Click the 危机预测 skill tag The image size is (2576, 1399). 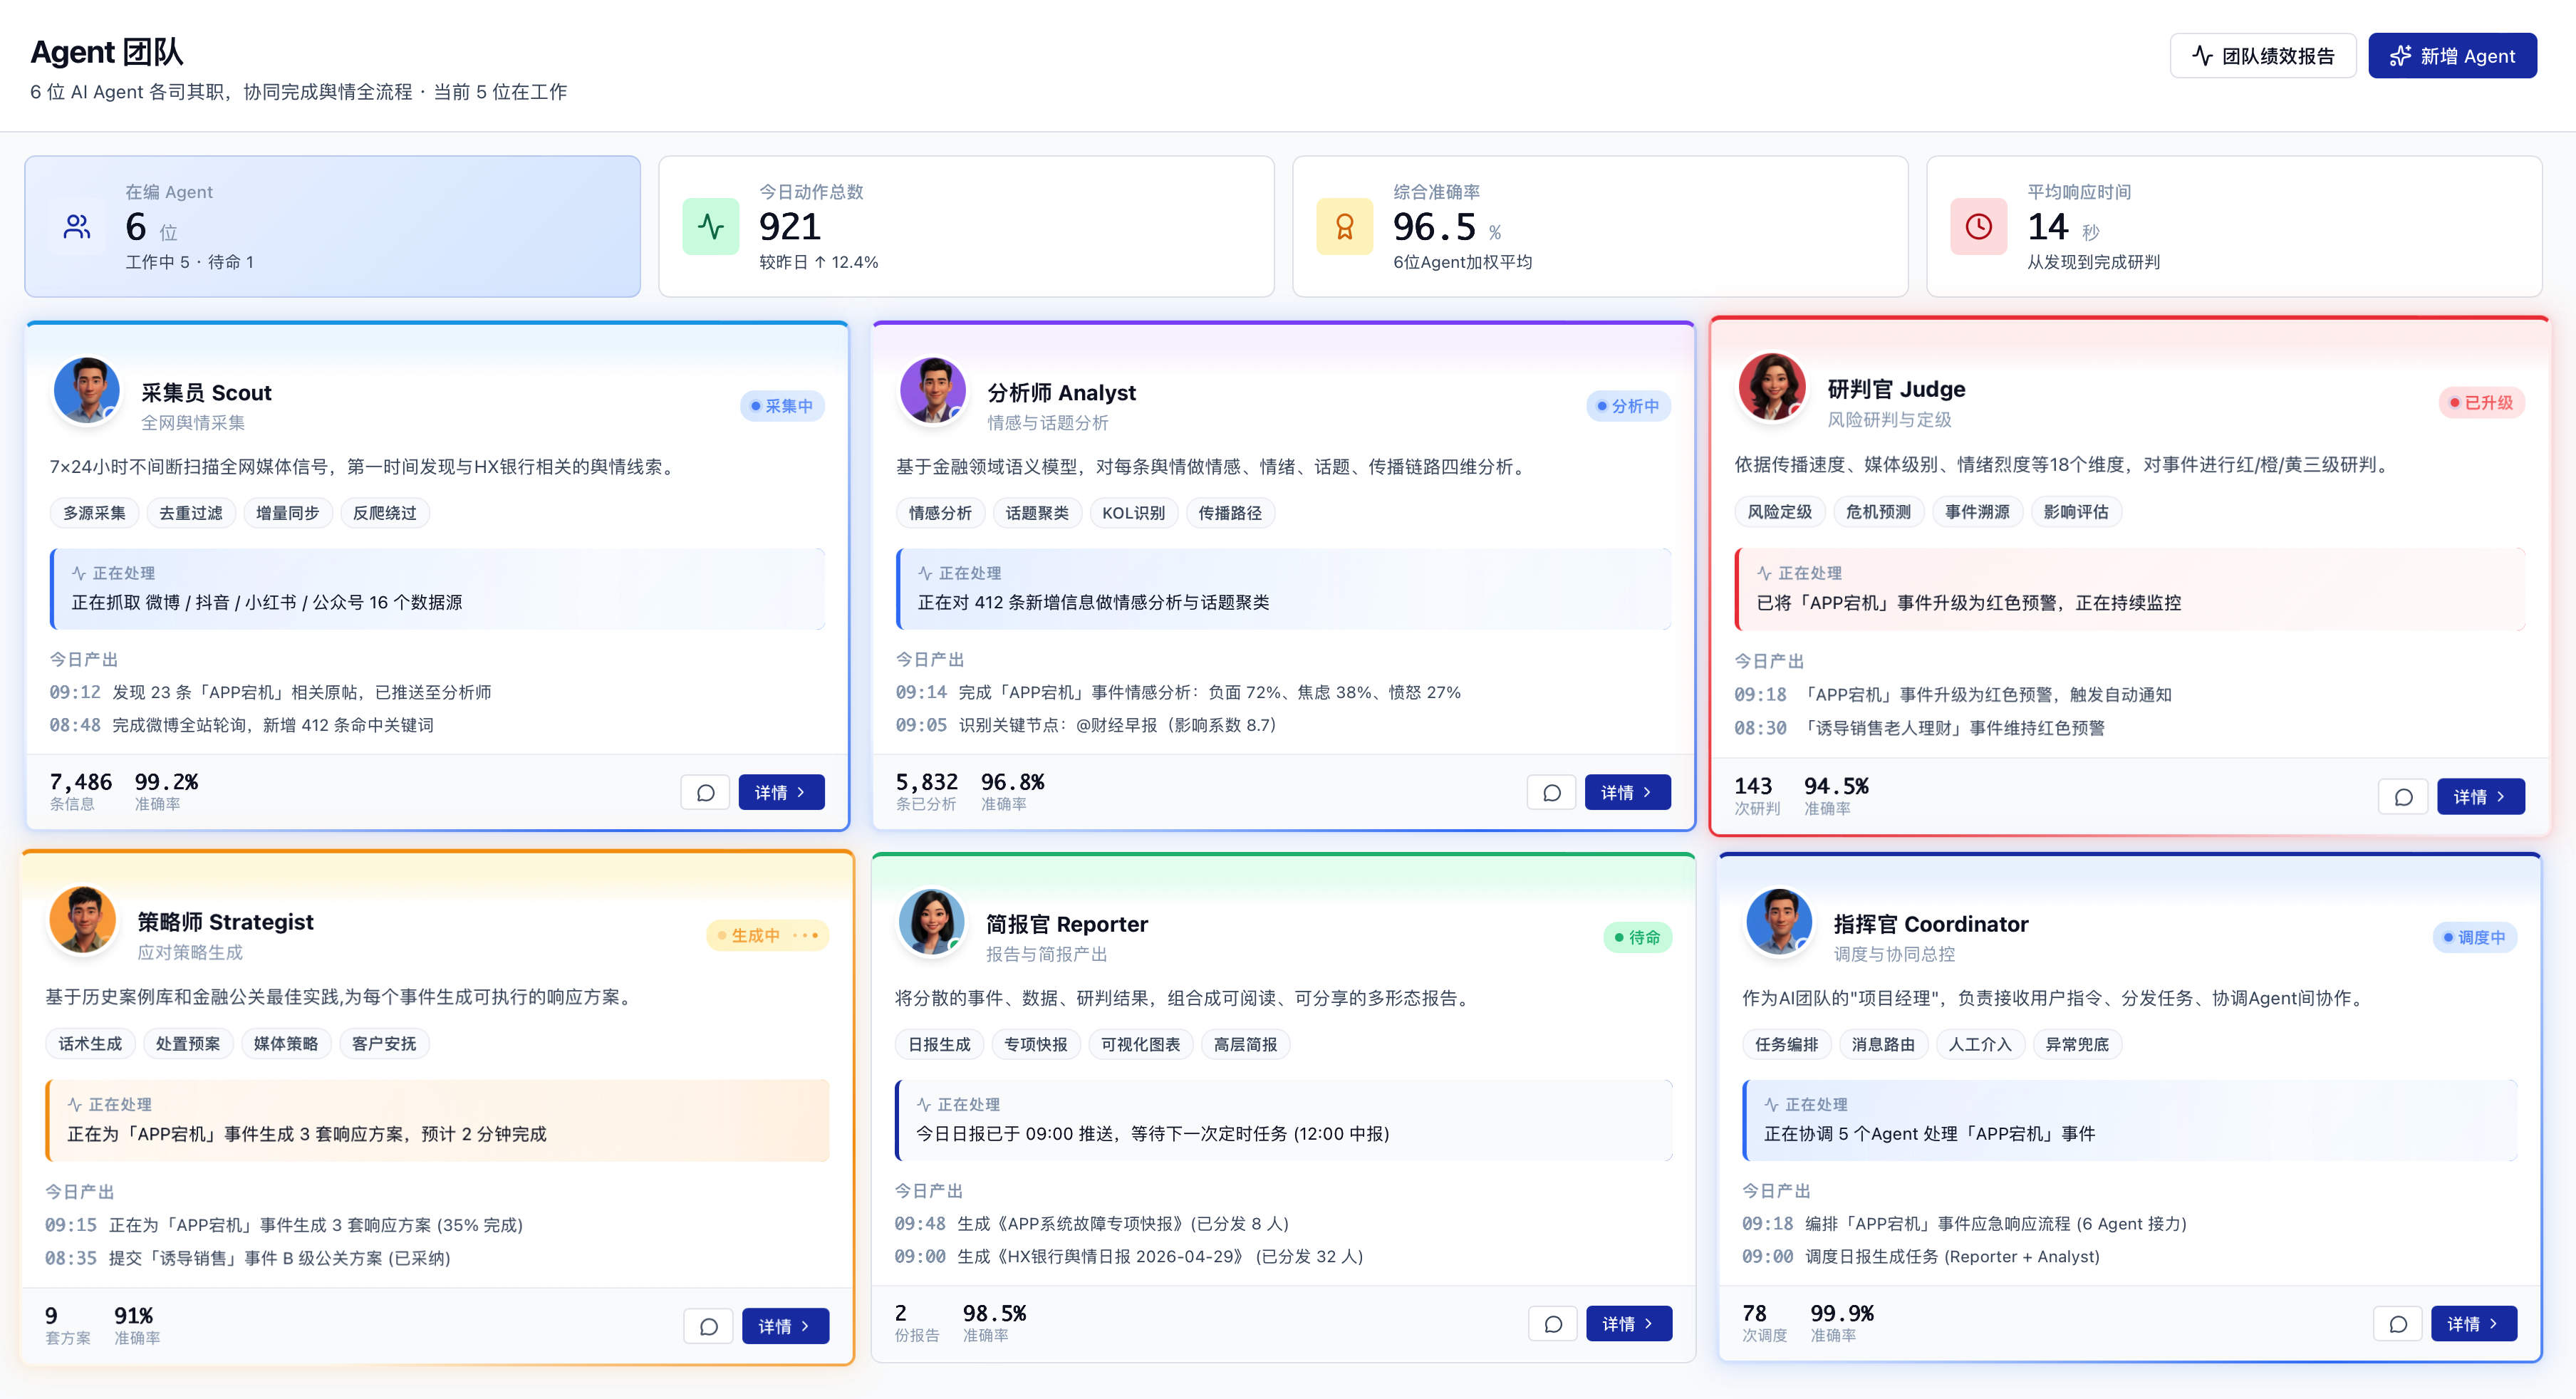(x=1878, y=512)
